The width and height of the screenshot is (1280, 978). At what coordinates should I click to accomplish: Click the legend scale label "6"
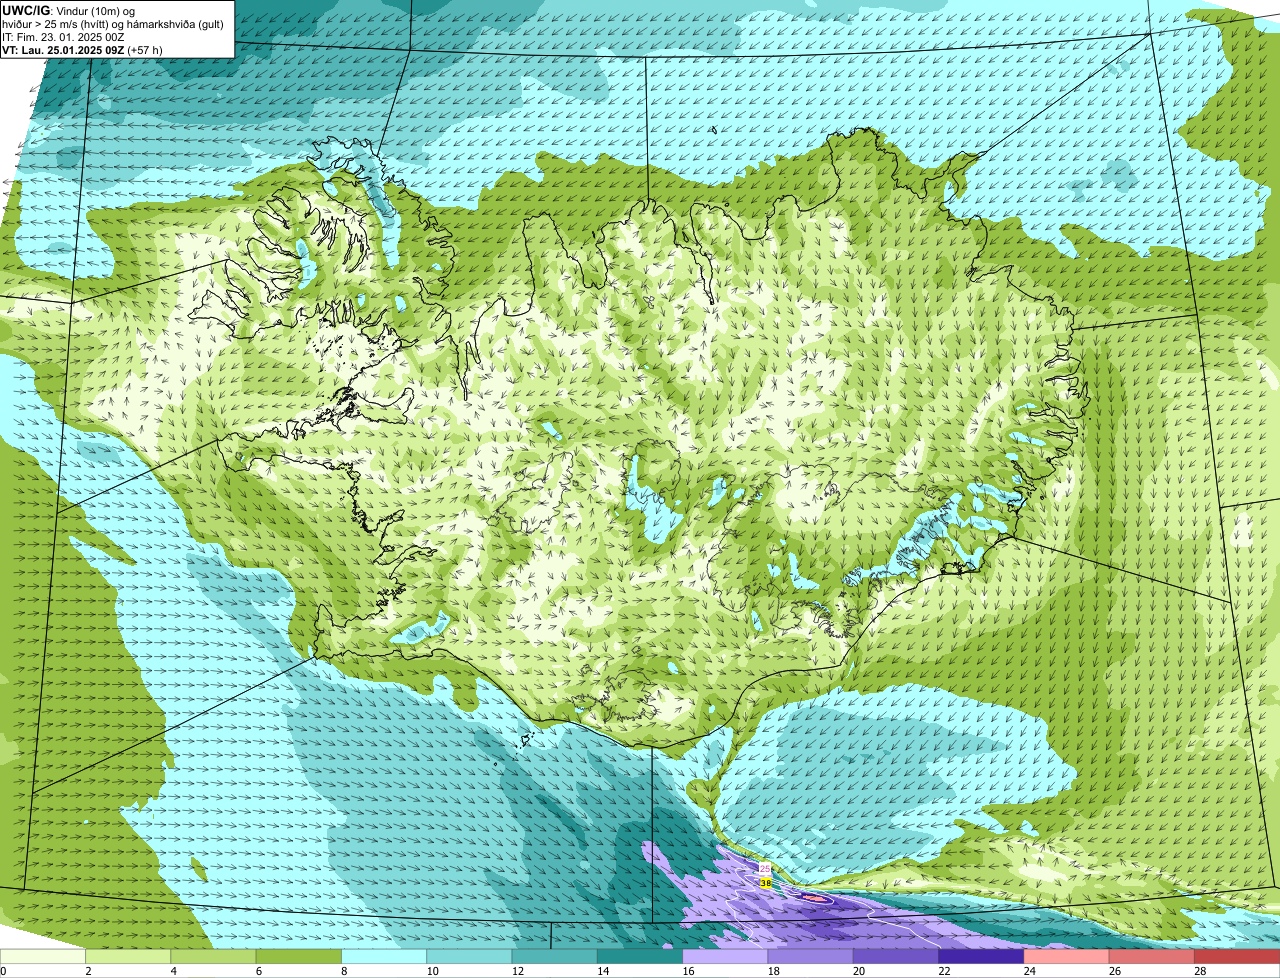click(259, 971)
